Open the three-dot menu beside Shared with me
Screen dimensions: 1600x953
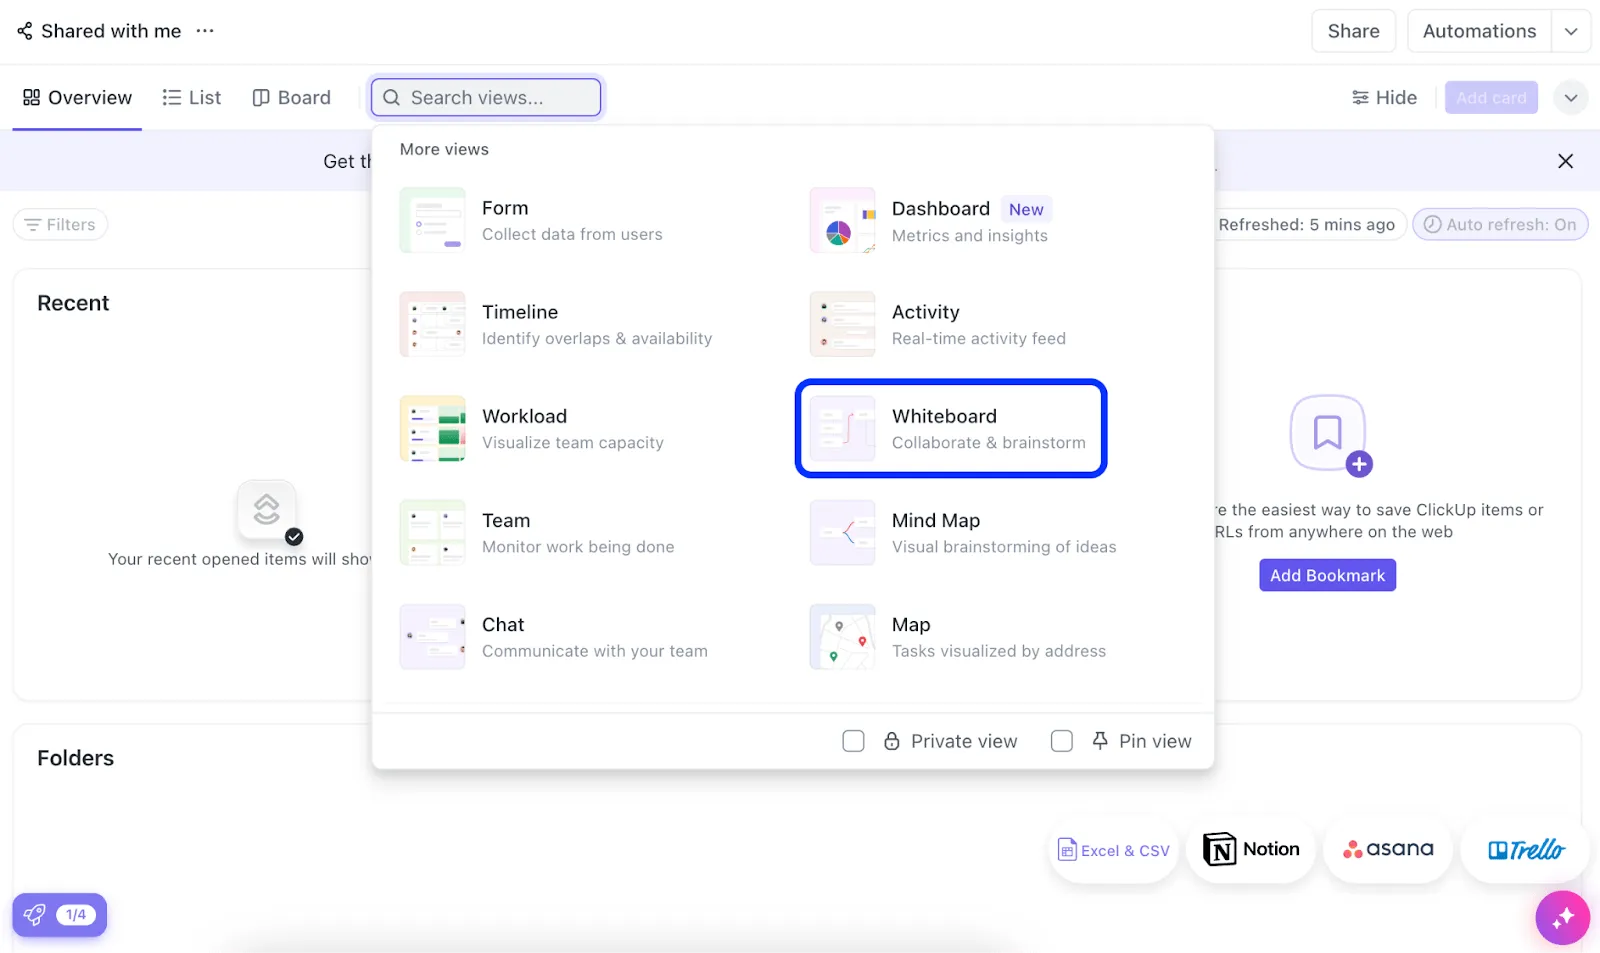tap(205, 31)
